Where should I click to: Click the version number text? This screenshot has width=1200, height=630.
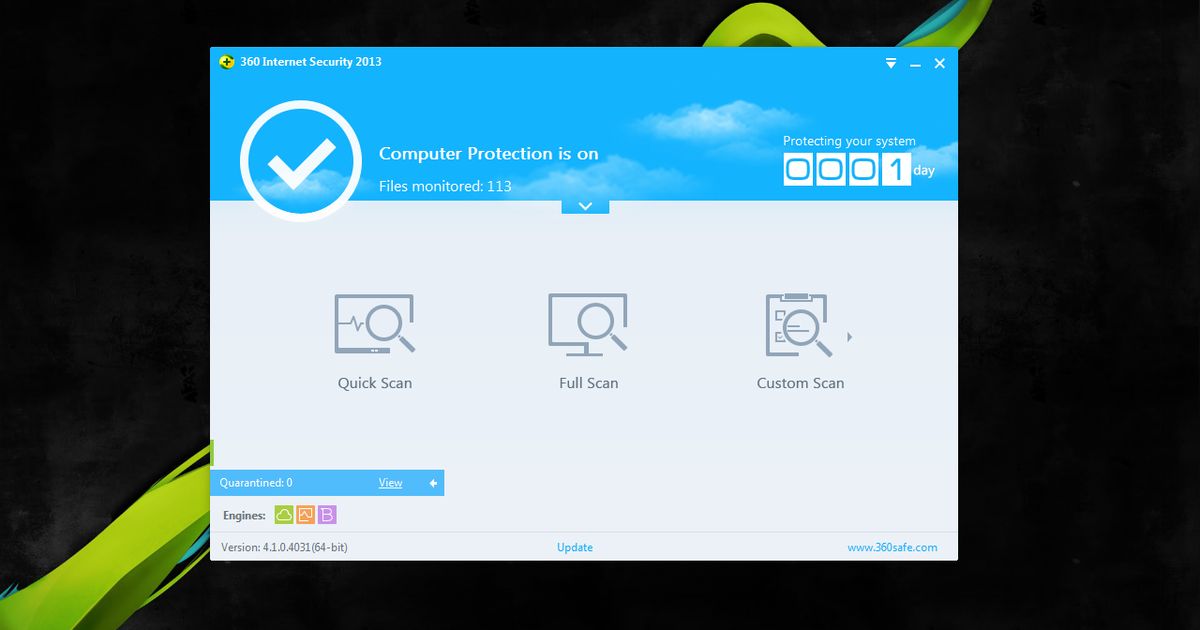pos(283,547)
